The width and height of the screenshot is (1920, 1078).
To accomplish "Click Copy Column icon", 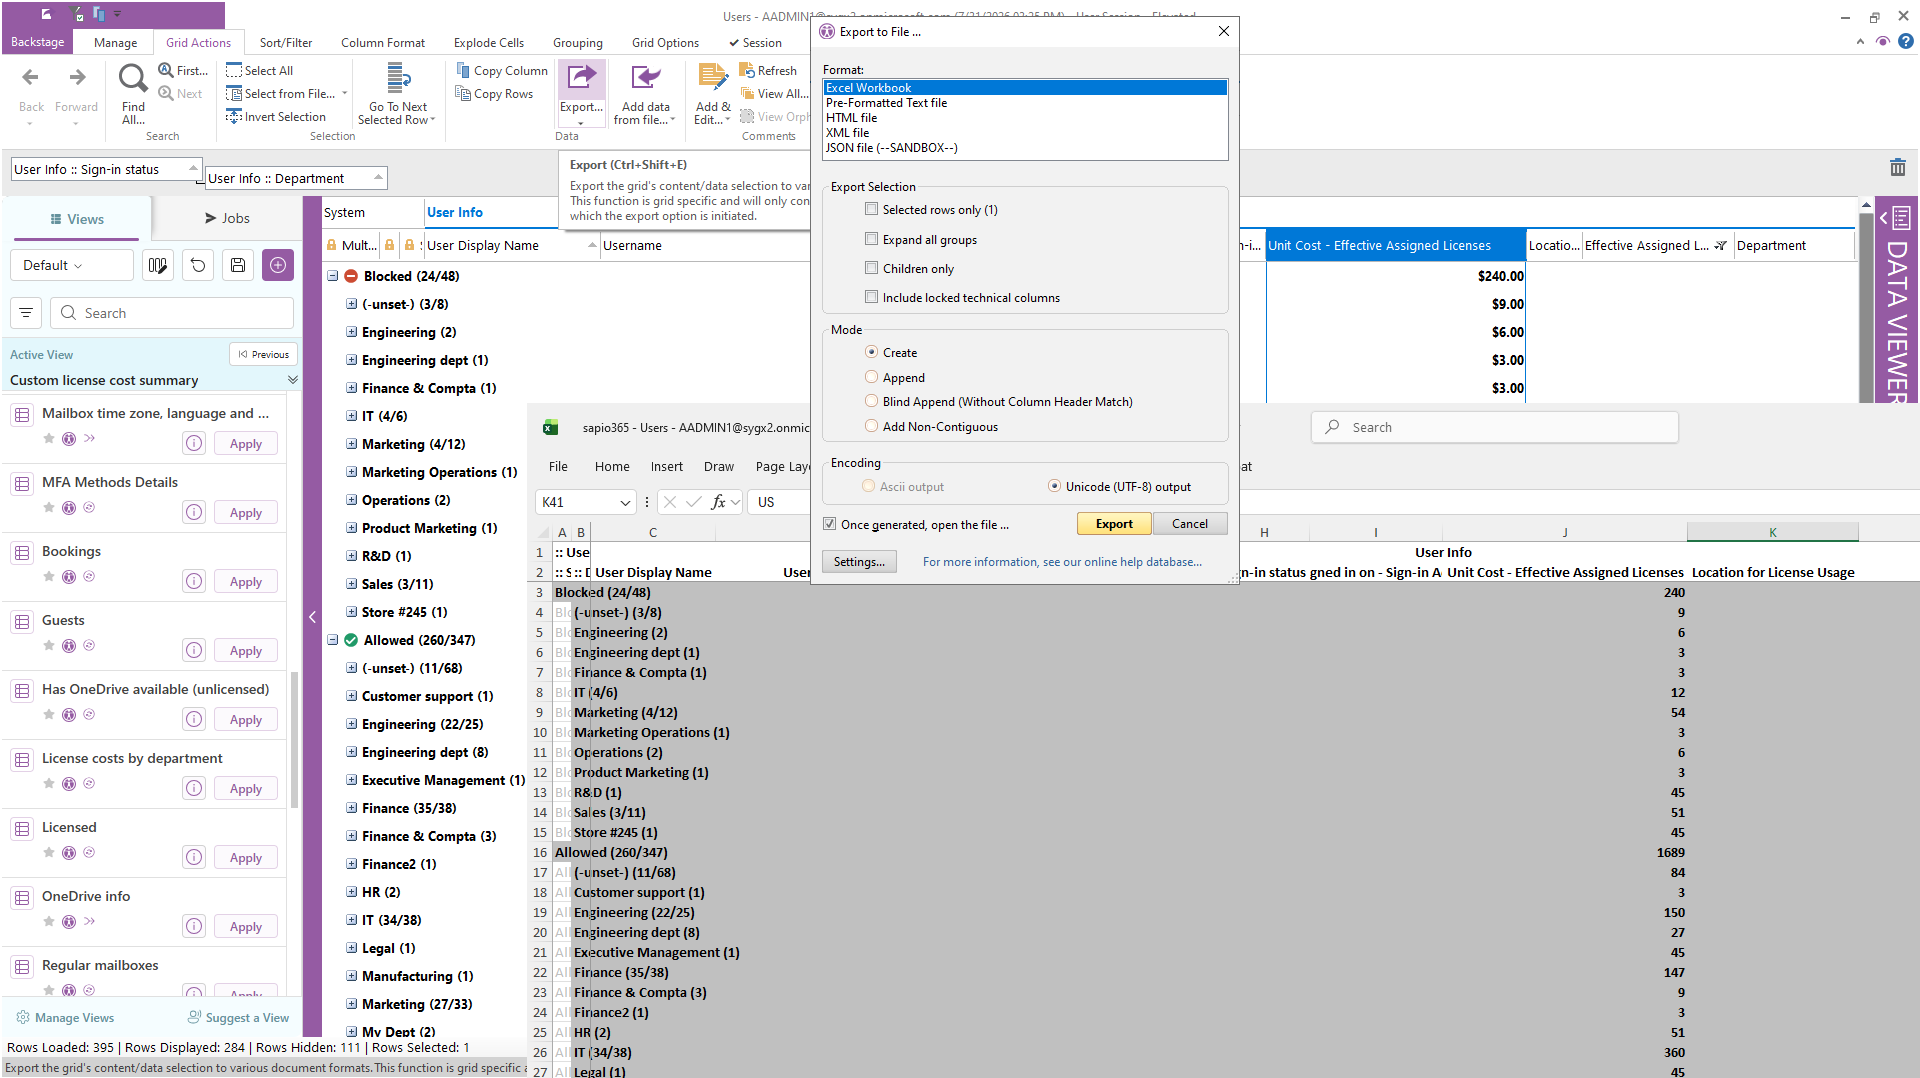I will tap(463, 70).
